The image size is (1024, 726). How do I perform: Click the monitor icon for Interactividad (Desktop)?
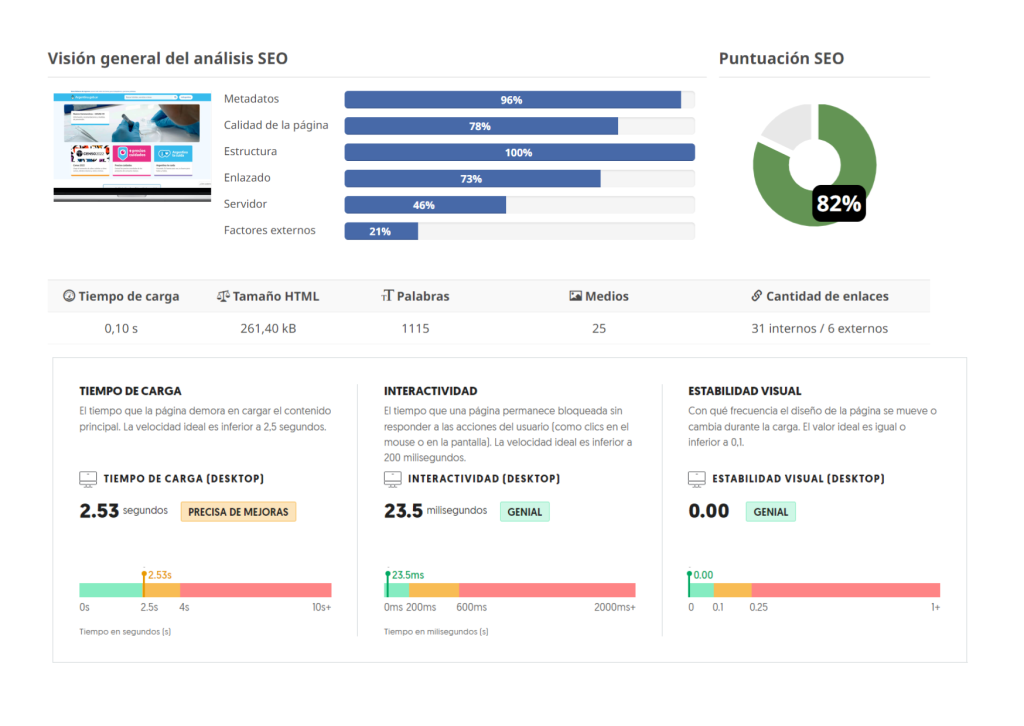tap(393, 479)
